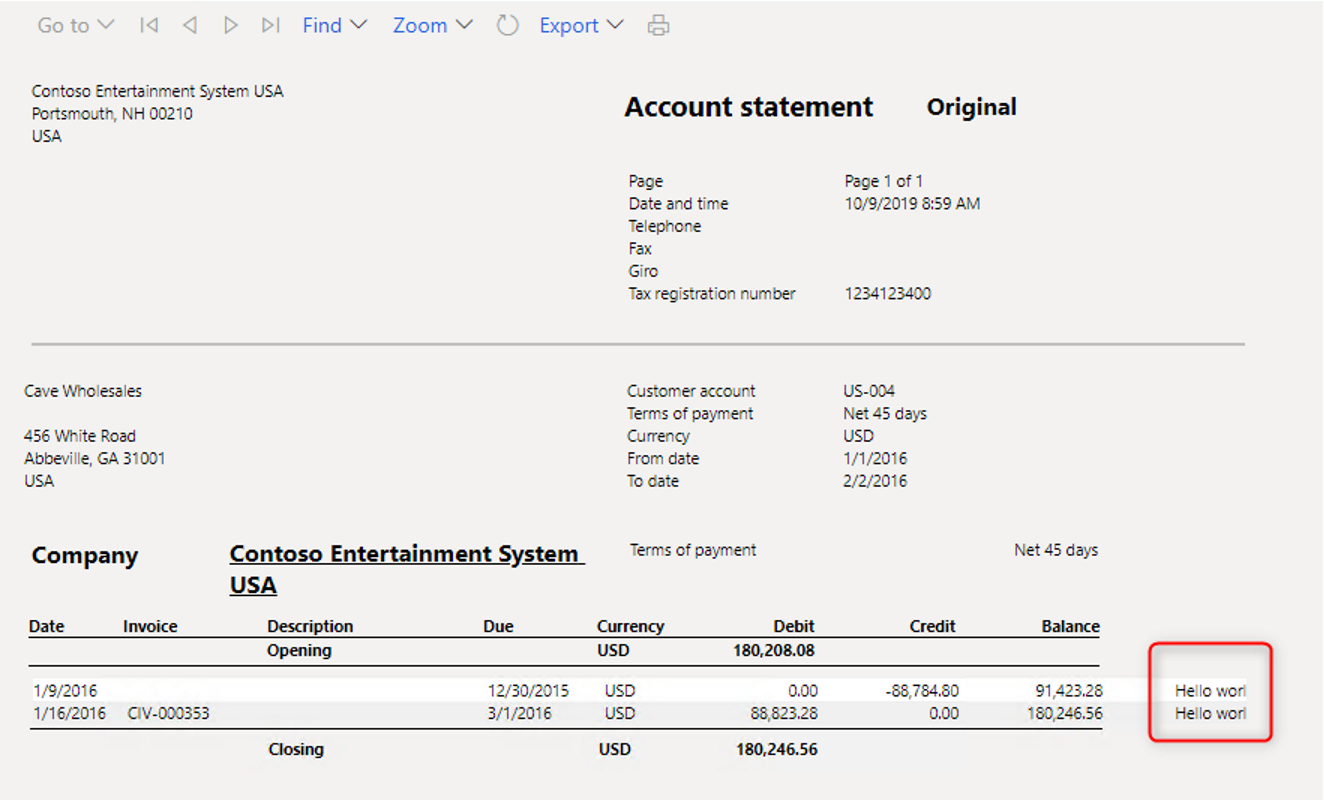Click the Customer account label
1324x800 pixels.
(691, 391)
